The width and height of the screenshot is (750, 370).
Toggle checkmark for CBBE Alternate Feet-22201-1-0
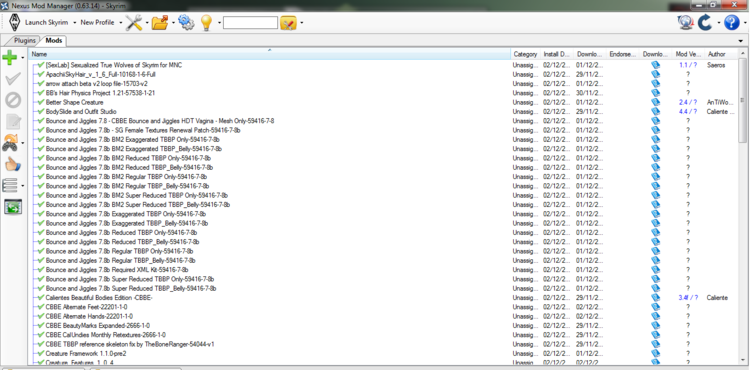tap(41, 306)
